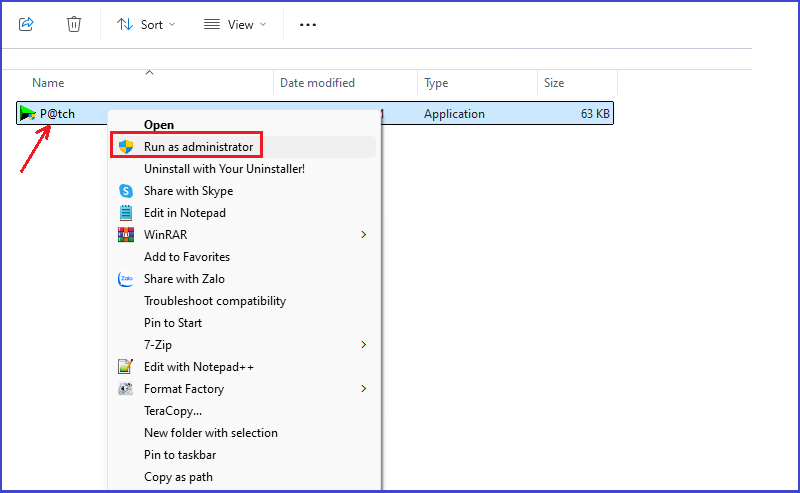The width and height of the screenshot is (800, 493).
Task: Click the shield icon beside Run as administrator
Action: (x=125, y=147)
